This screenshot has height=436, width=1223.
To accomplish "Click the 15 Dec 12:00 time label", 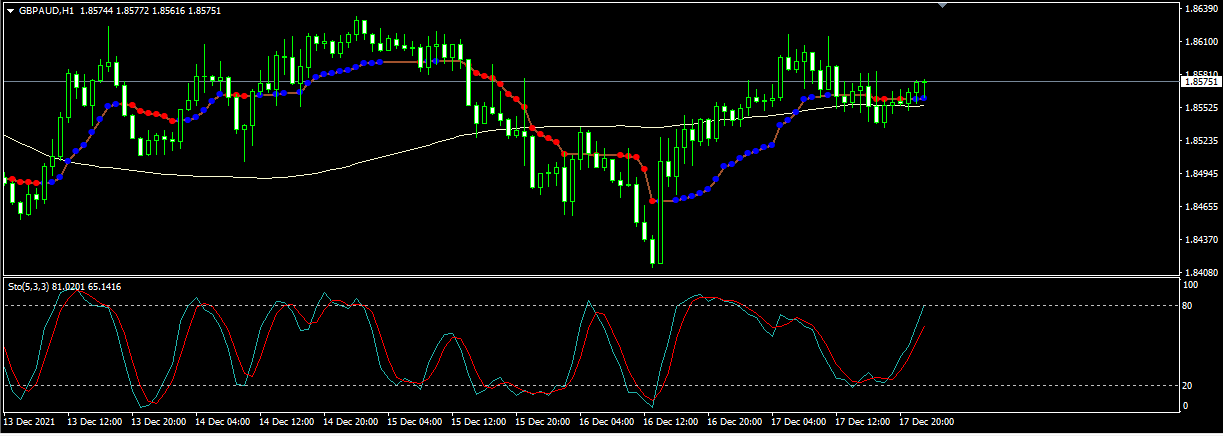I will 478,422.
